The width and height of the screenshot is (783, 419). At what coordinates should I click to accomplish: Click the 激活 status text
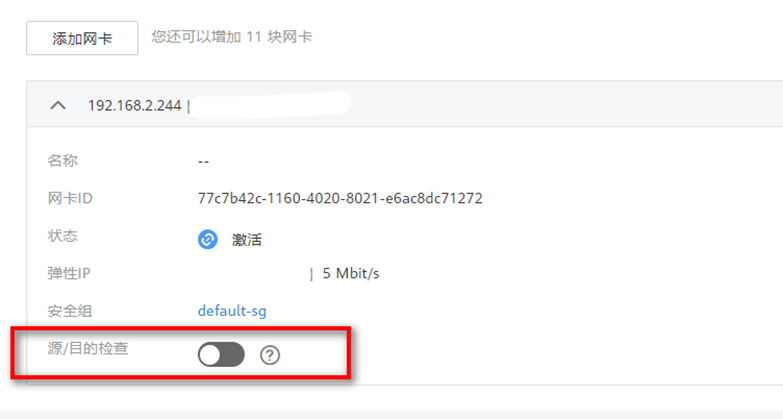[x=247, y=240]
